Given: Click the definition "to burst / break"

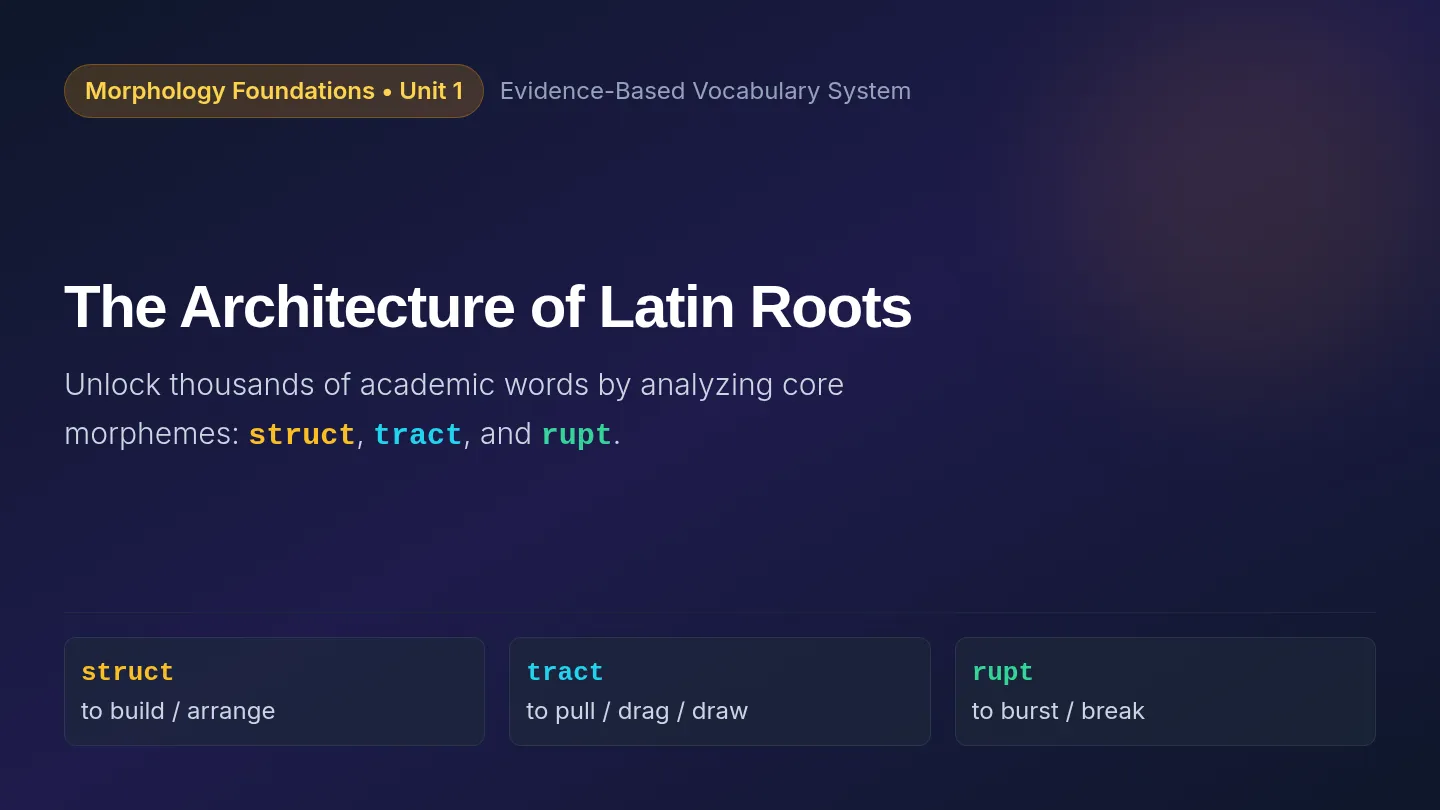Looking at the screenshot, I should (x=1058, y=711).
